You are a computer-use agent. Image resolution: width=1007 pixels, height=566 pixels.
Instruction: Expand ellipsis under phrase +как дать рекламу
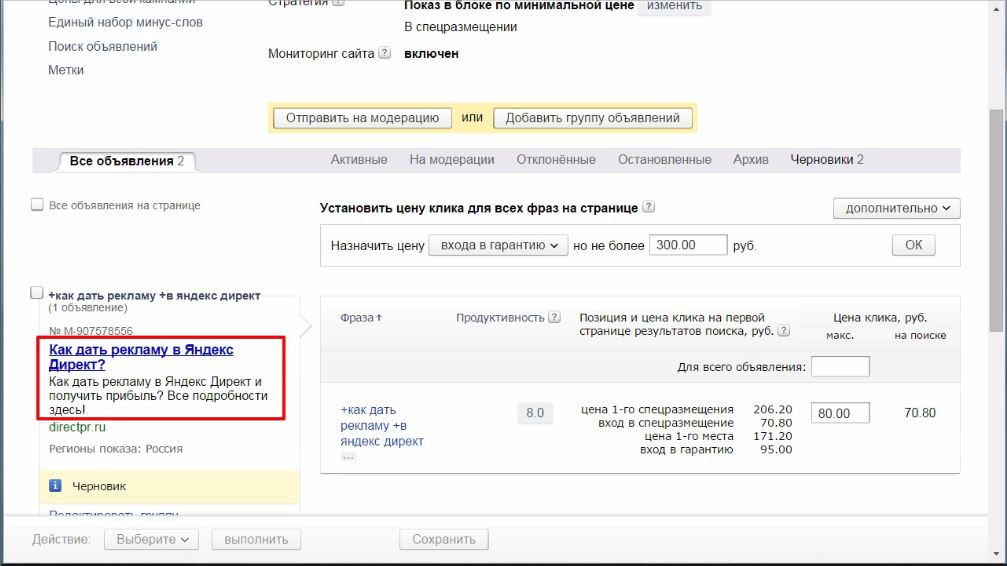tap(348, 457)
